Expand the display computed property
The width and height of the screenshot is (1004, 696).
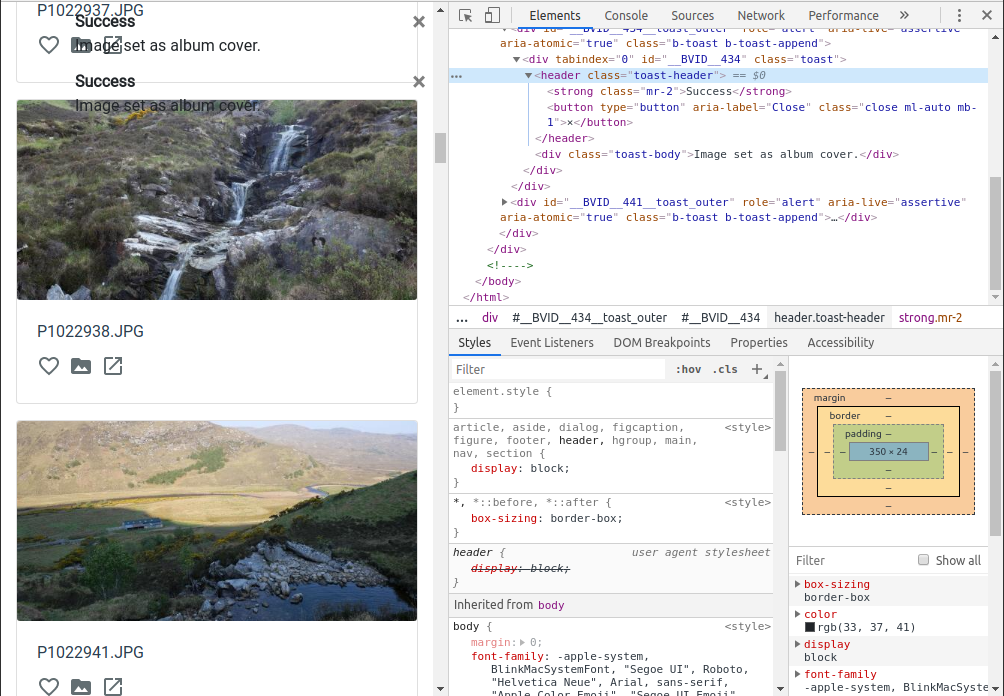(x=797, y=644)
